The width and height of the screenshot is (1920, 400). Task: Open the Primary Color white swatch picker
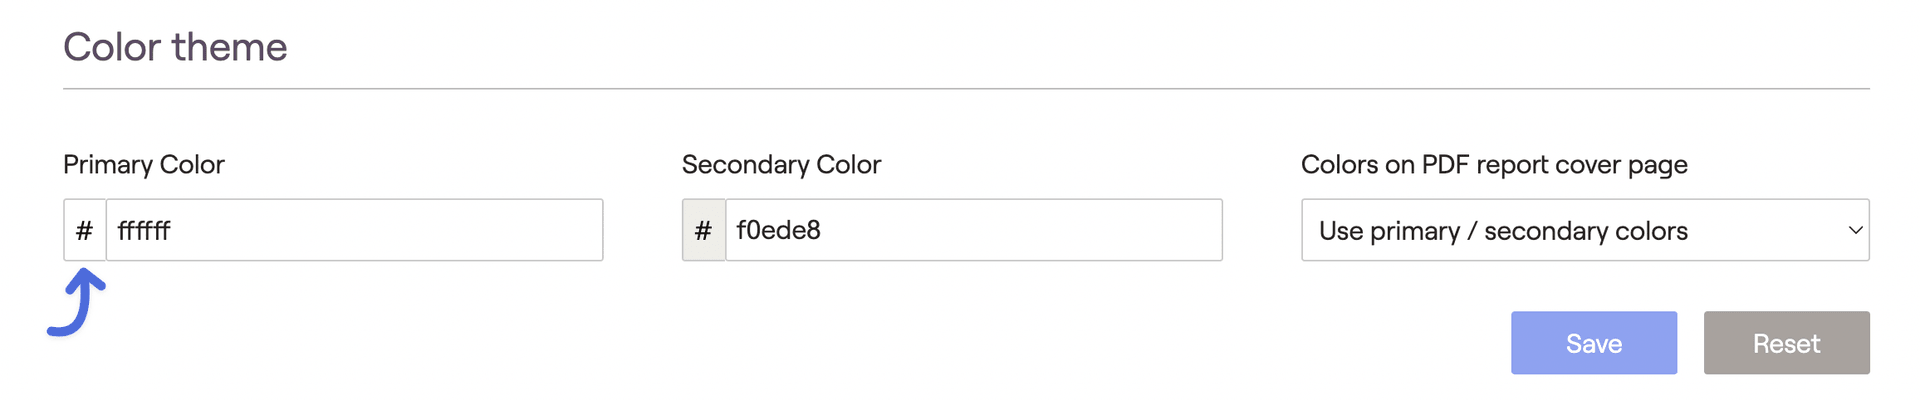[x=85, y=230]
